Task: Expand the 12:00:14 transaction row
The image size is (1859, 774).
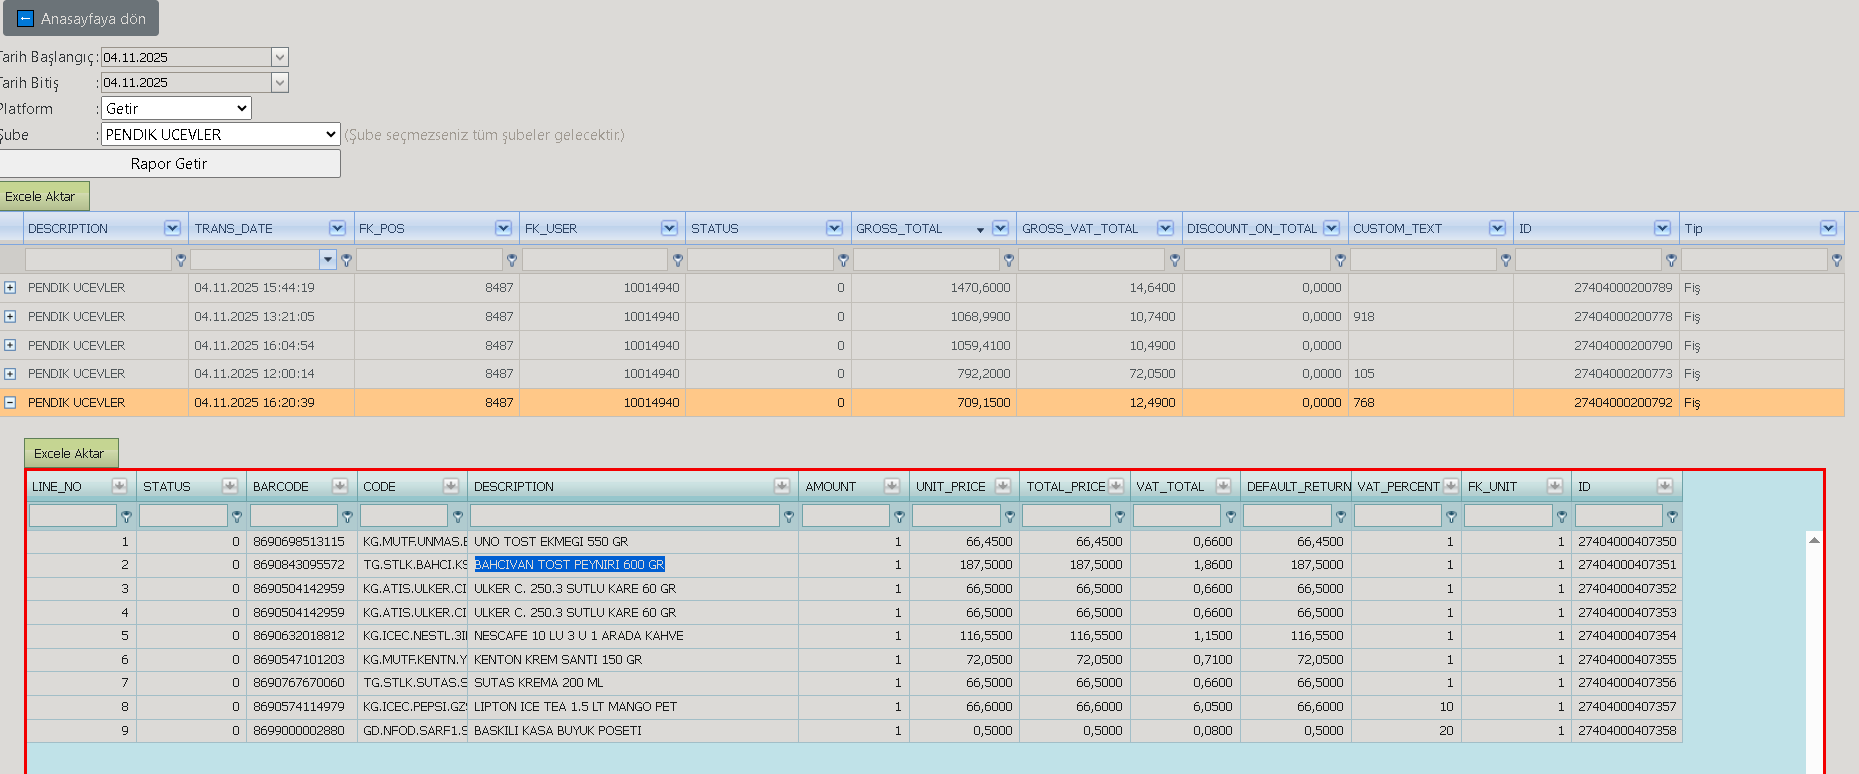Action: click(x=10, y=374)
